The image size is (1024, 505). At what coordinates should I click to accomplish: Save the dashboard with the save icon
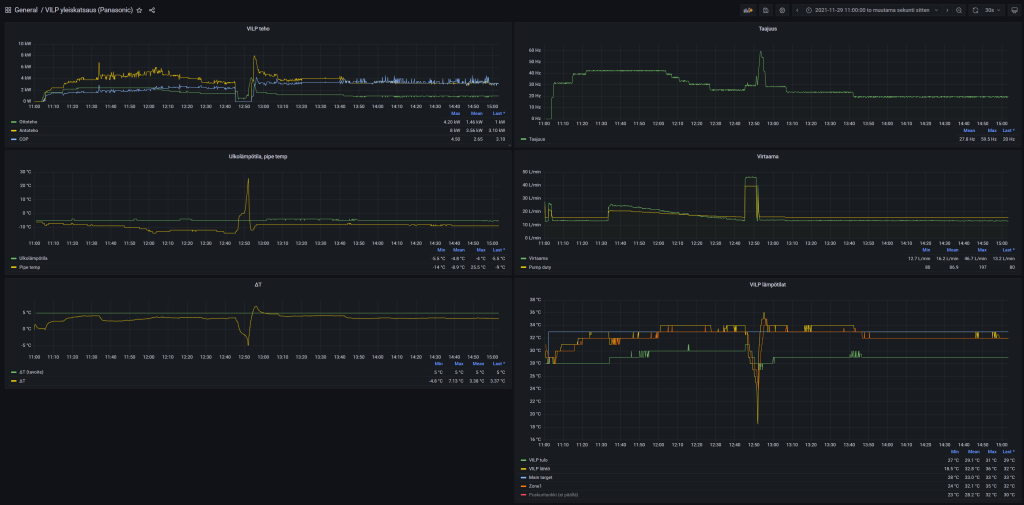[765, 10]
